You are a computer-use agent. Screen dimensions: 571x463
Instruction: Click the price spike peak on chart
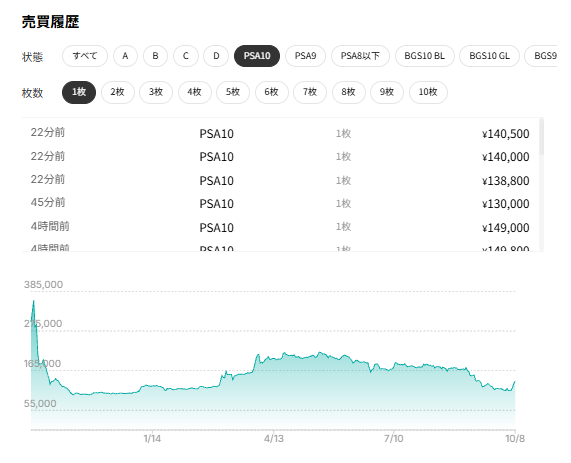(x=34, y=301)
